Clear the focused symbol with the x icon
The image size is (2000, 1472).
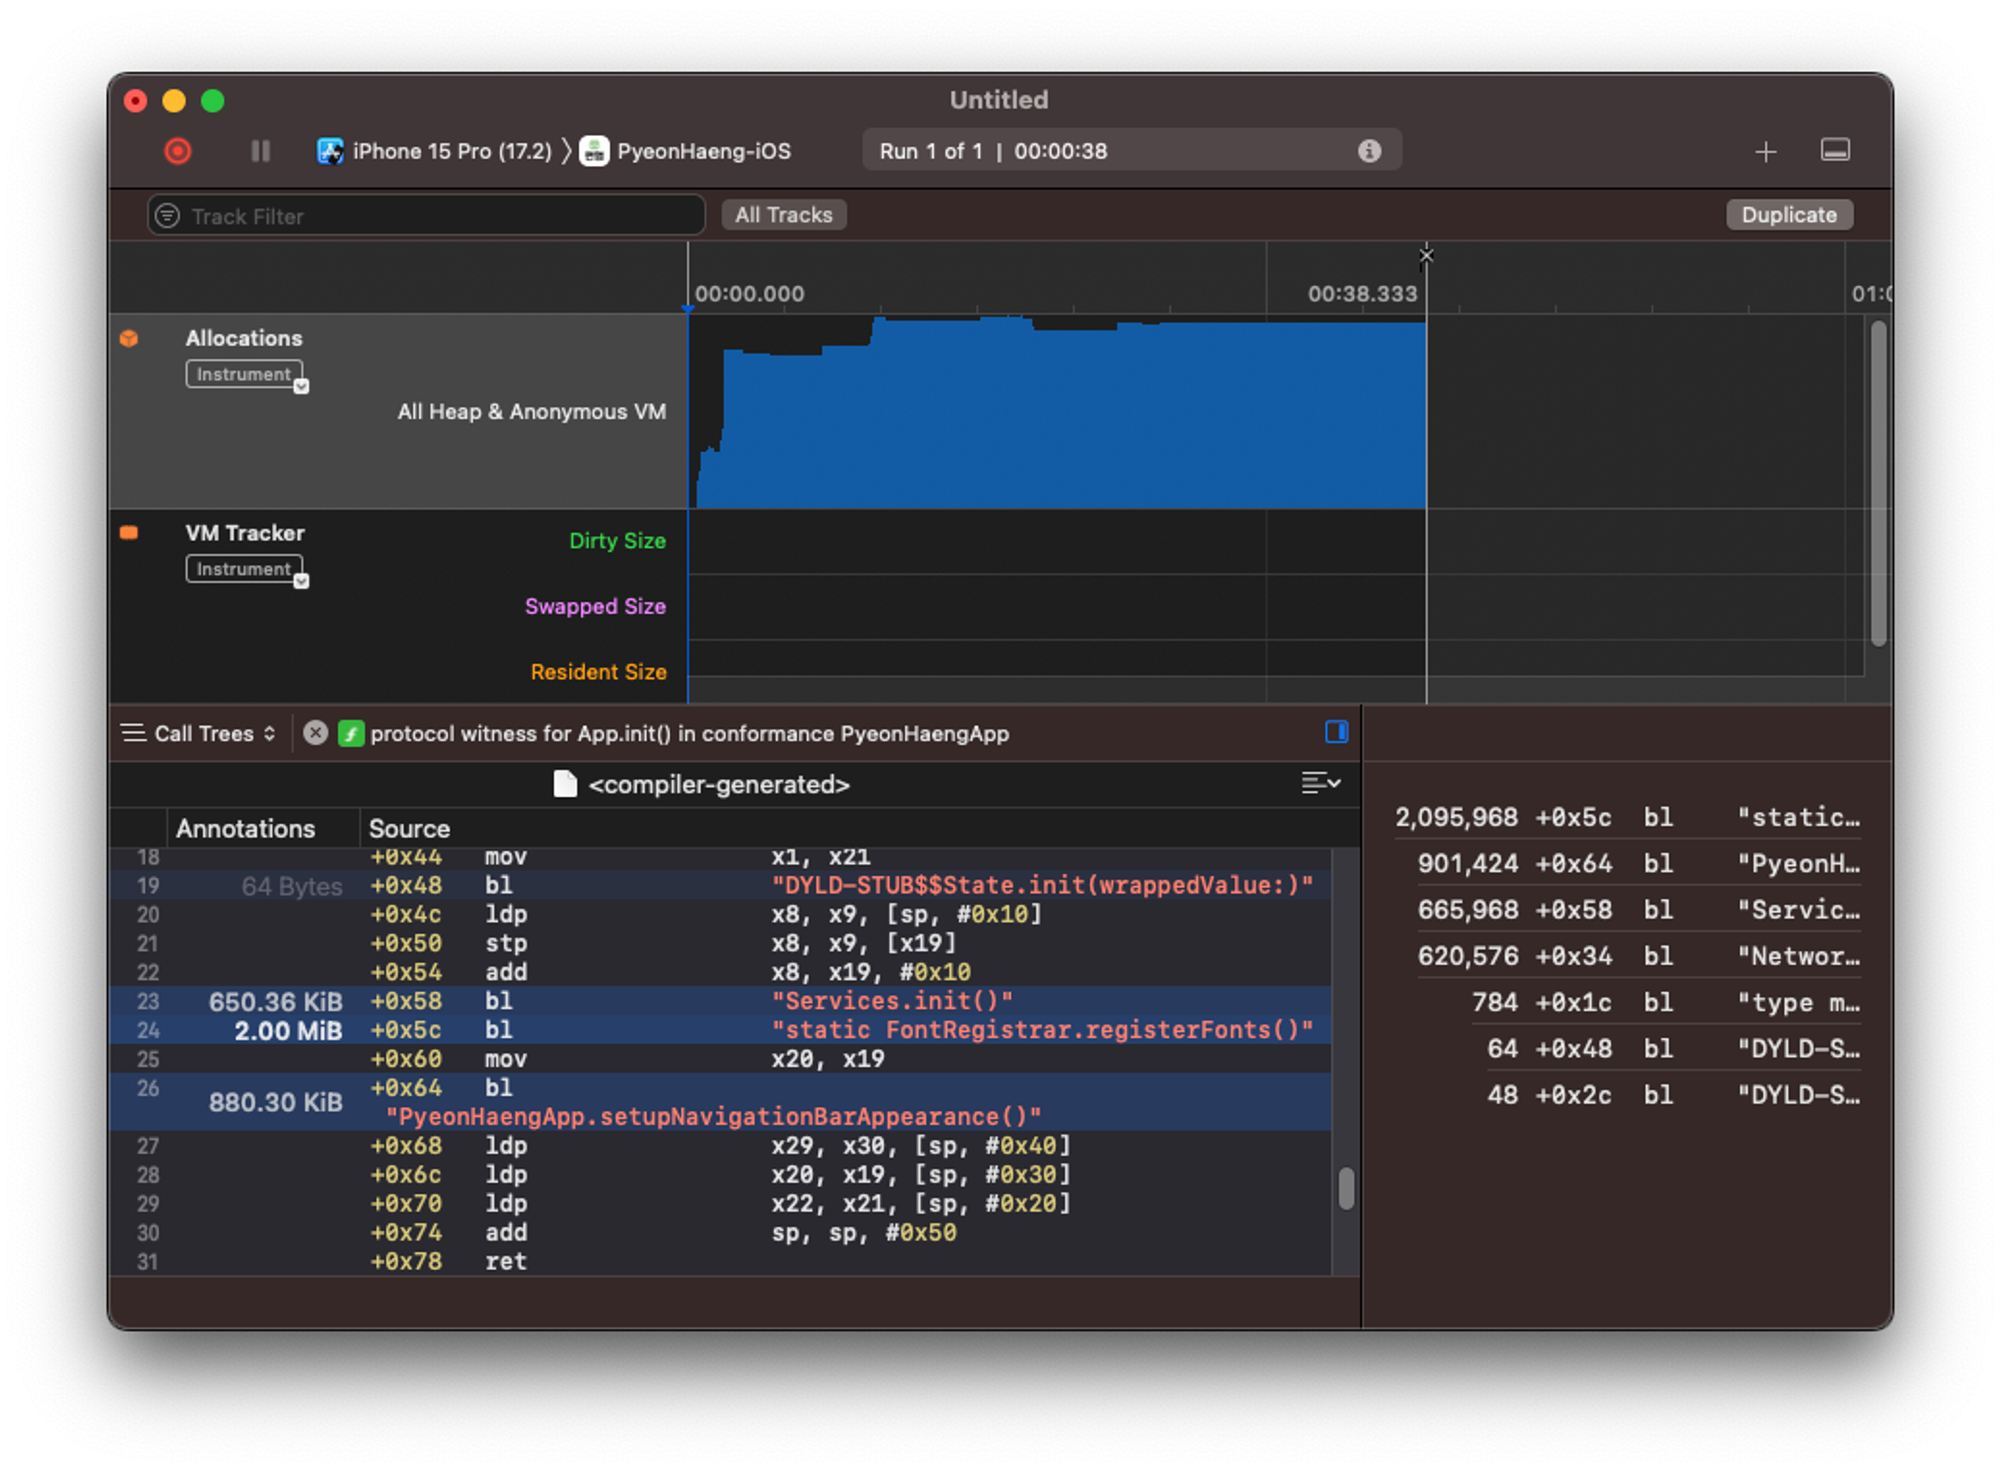(x=315, y=733)
